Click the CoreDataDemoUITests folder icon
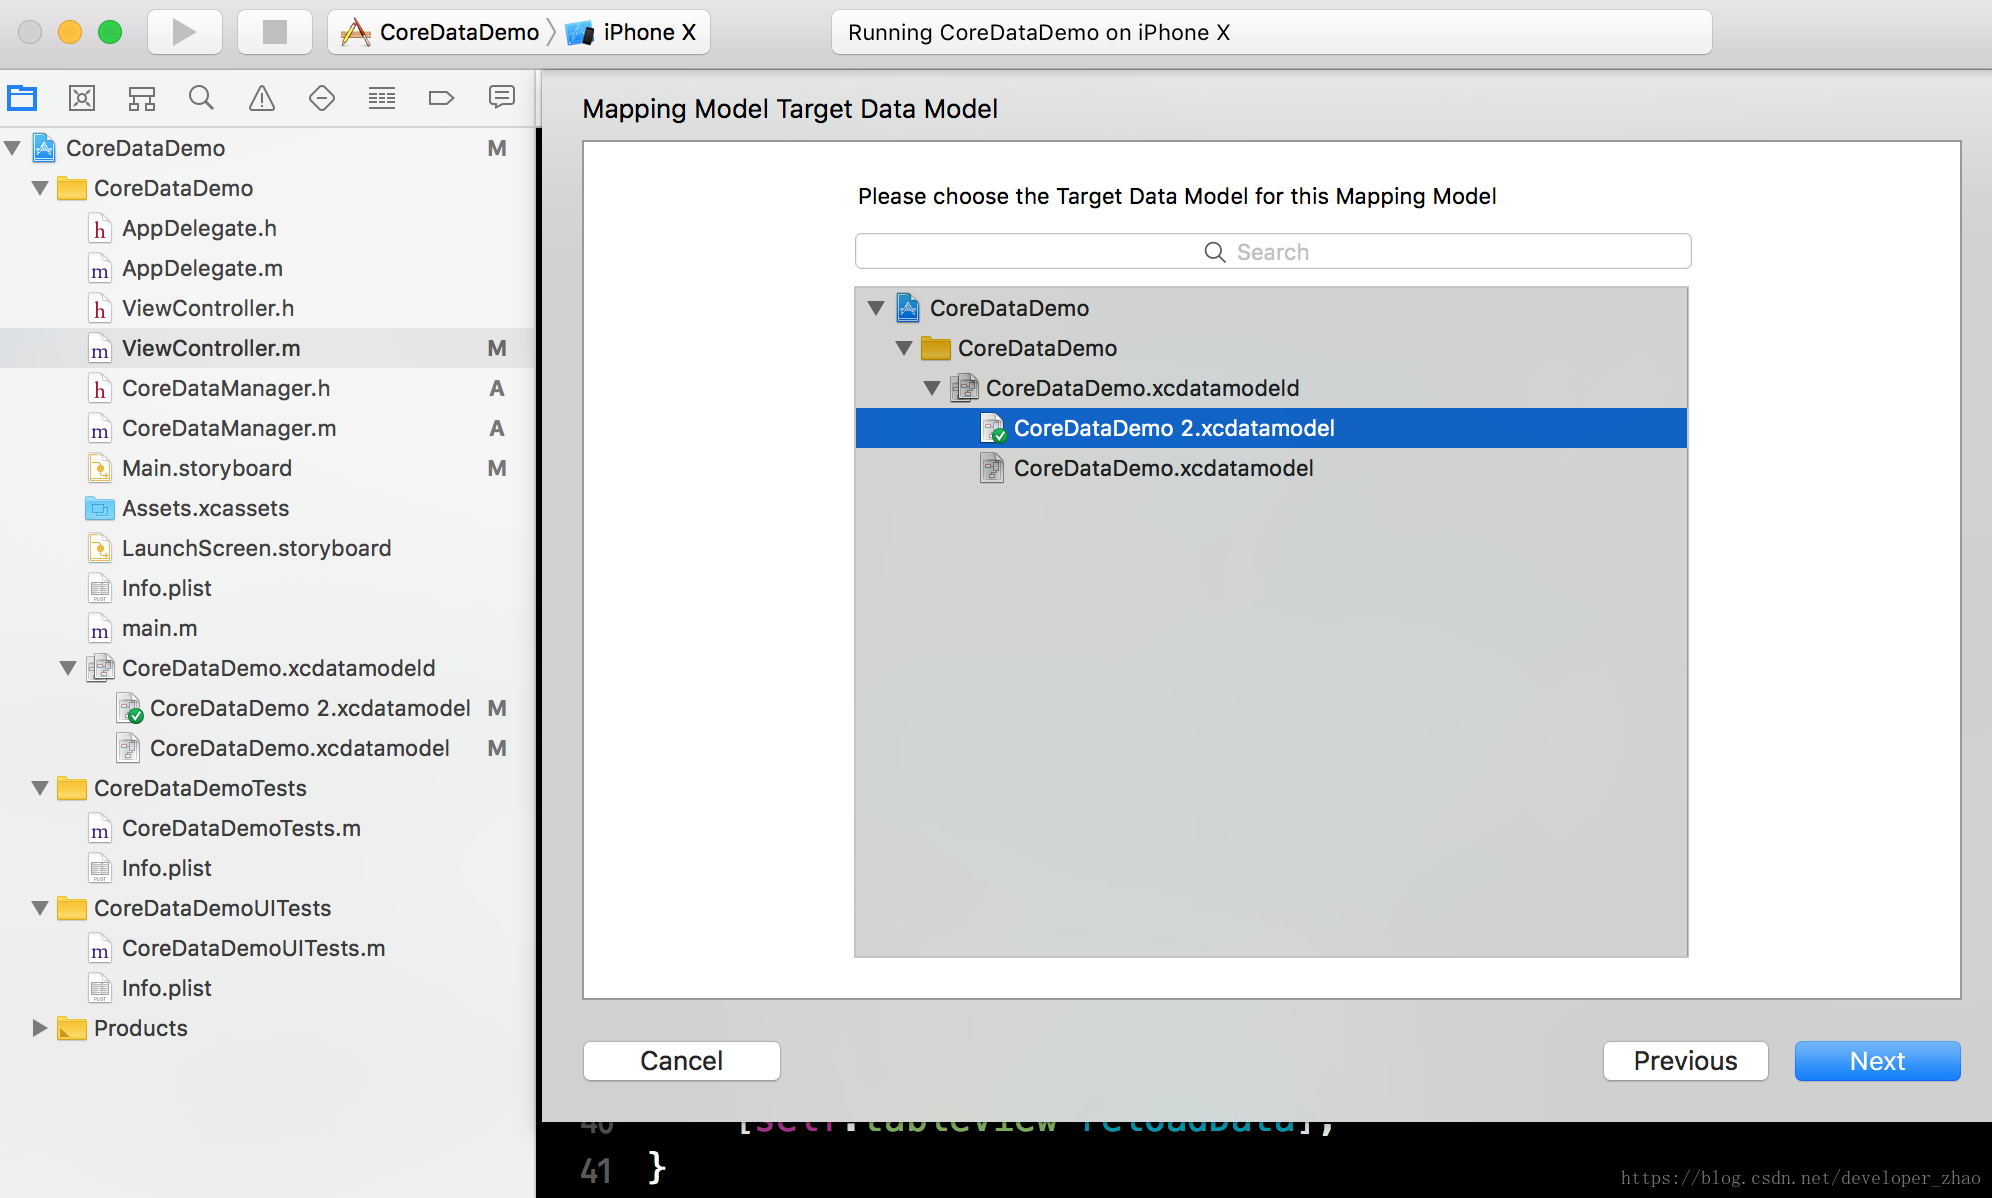This screenshot has height=1198, width=1992. (72, 908)
